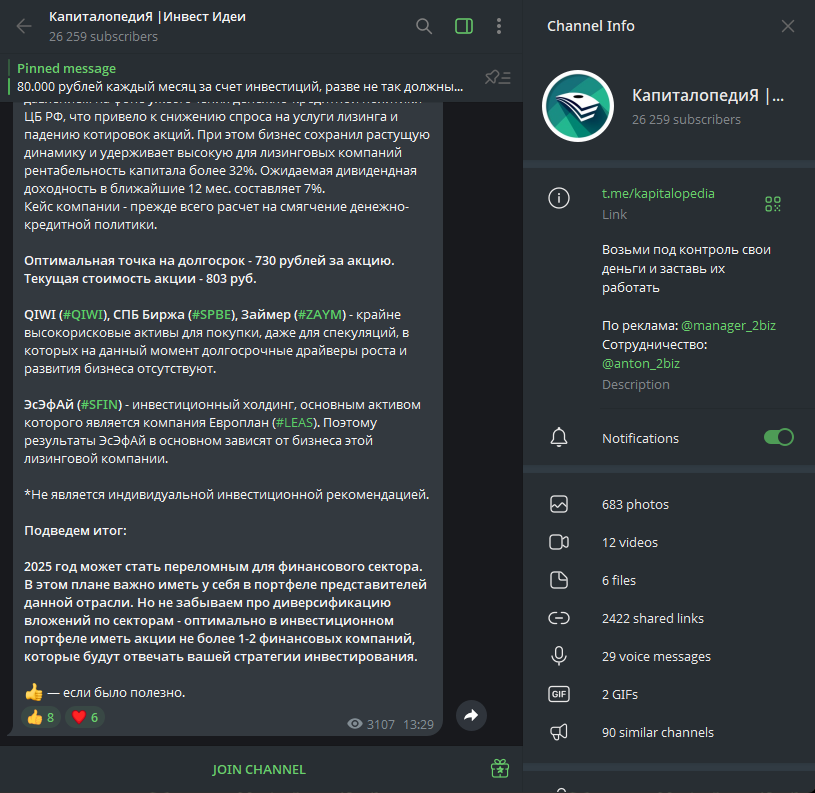Screen dimensions: 815x793
Task: Open 683 photos media list
Action: pyautogui.click(x=669, y=504)
